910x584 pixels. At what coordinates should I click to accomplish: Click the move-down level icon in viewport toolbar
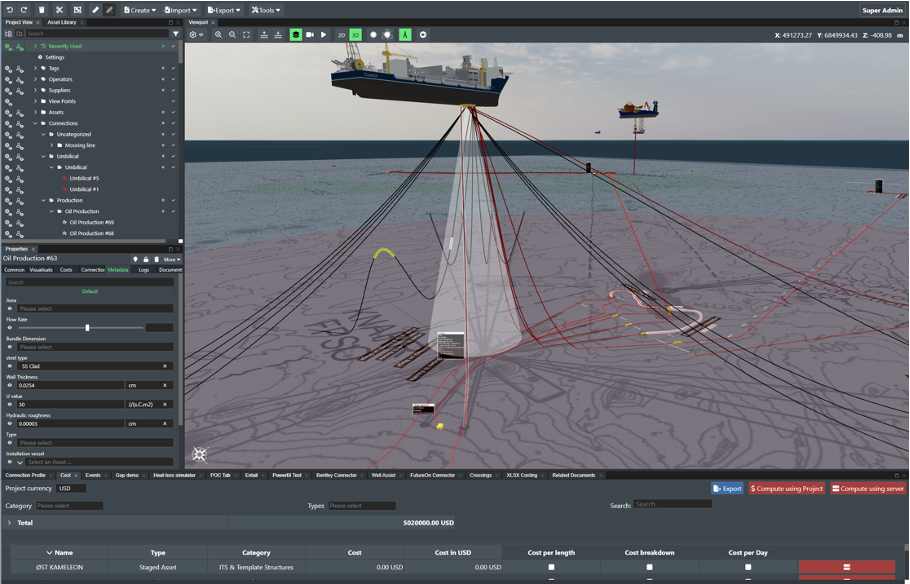(278, 35)
